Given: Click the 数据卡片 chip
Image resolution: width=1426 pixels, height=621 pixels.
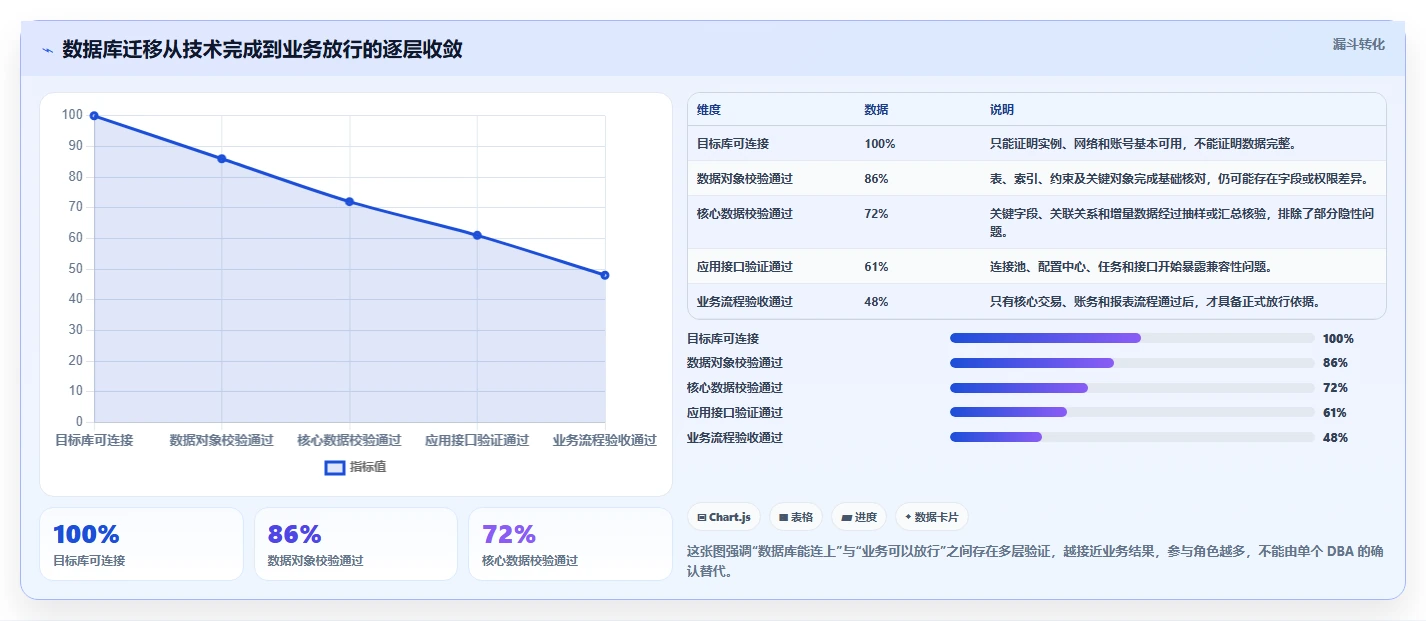Looking at the screenshot, I should pos(932,517).
